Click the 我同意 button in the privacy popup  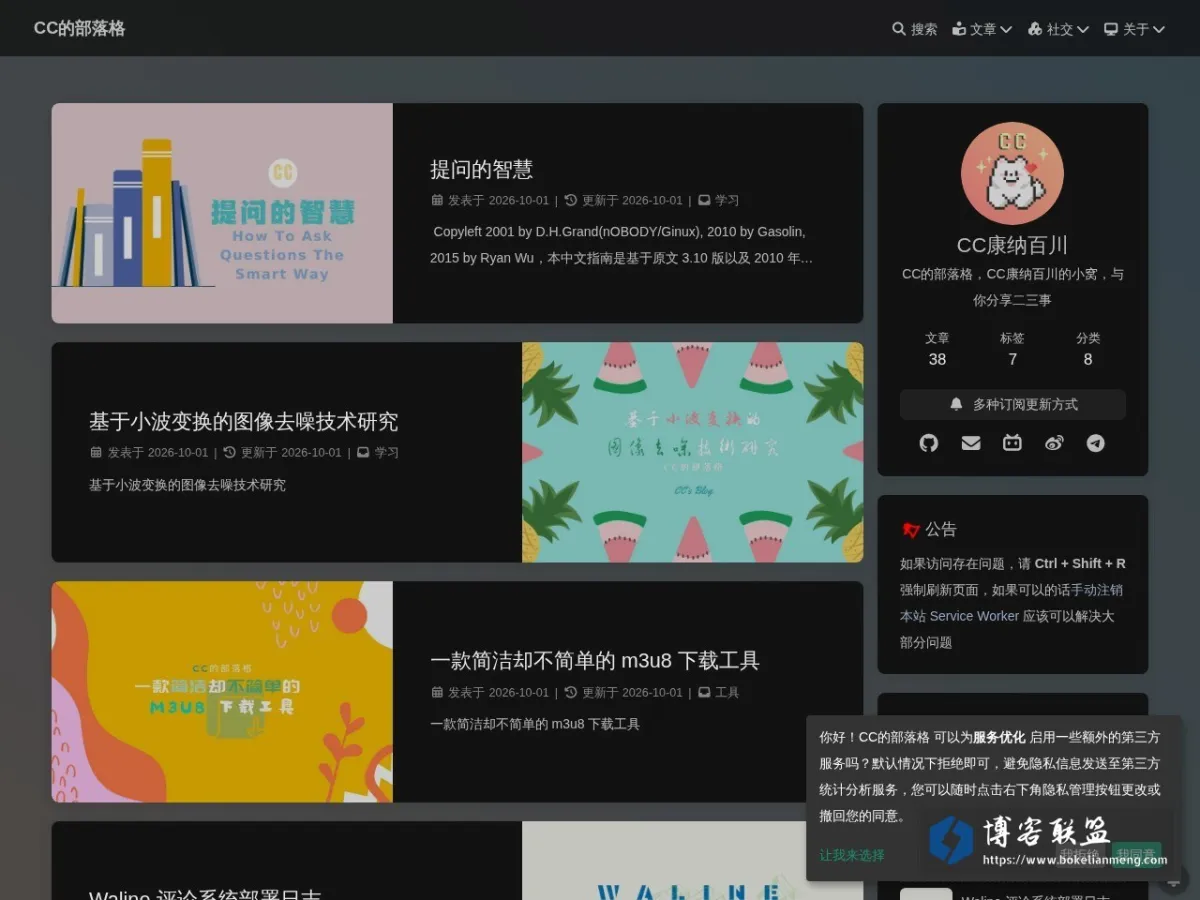[x=1136, y=855]
